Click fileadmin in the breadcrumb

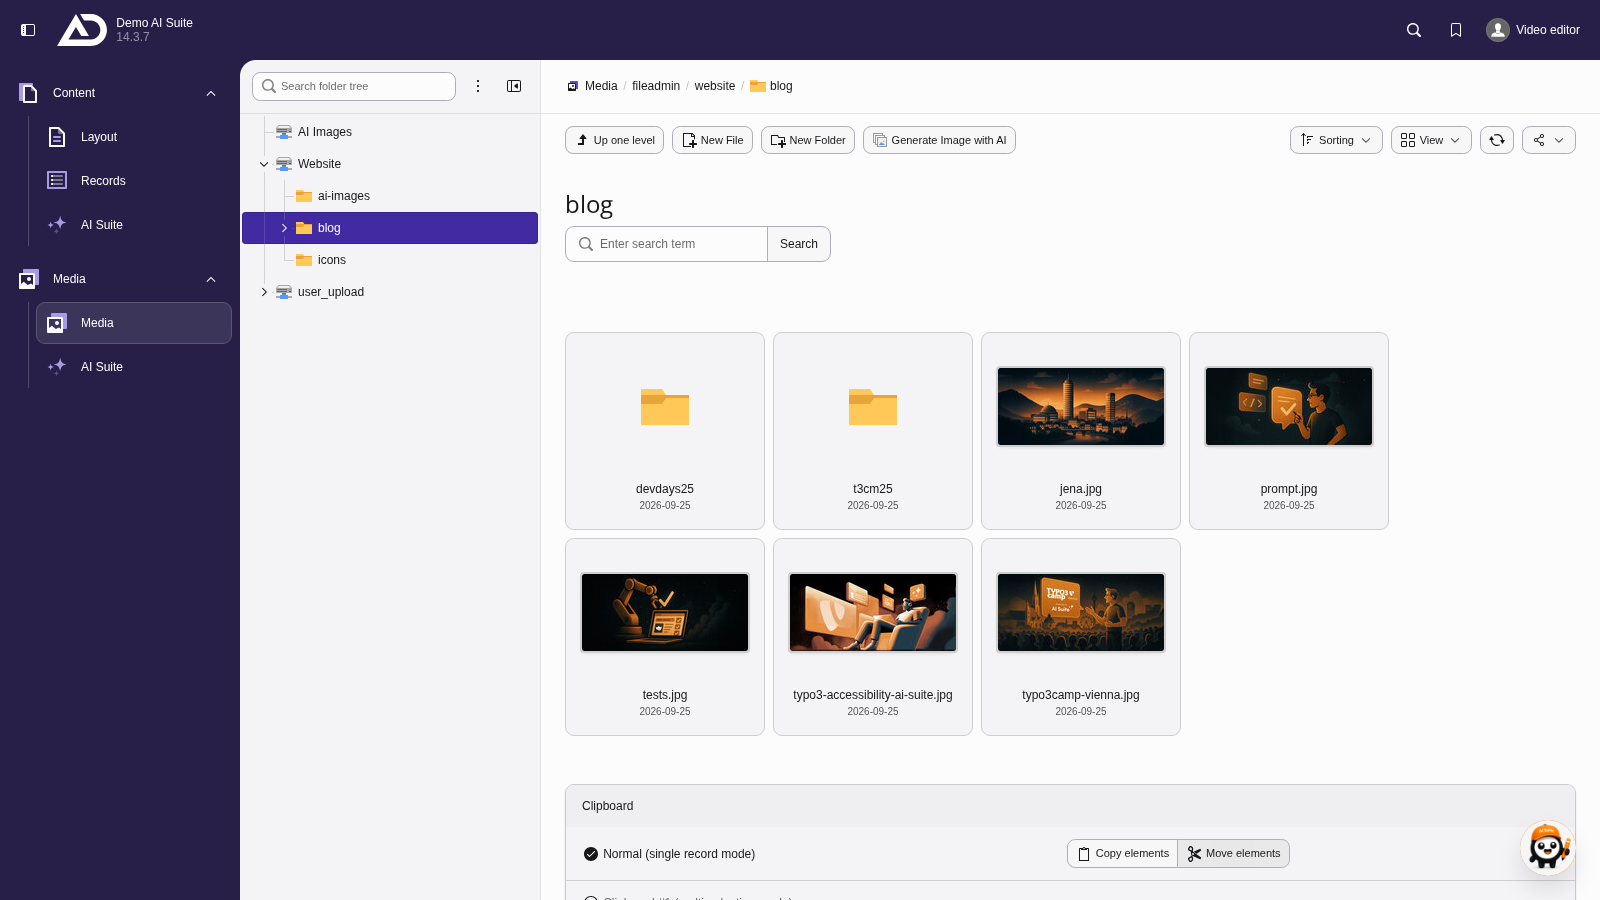click(656, 86)
